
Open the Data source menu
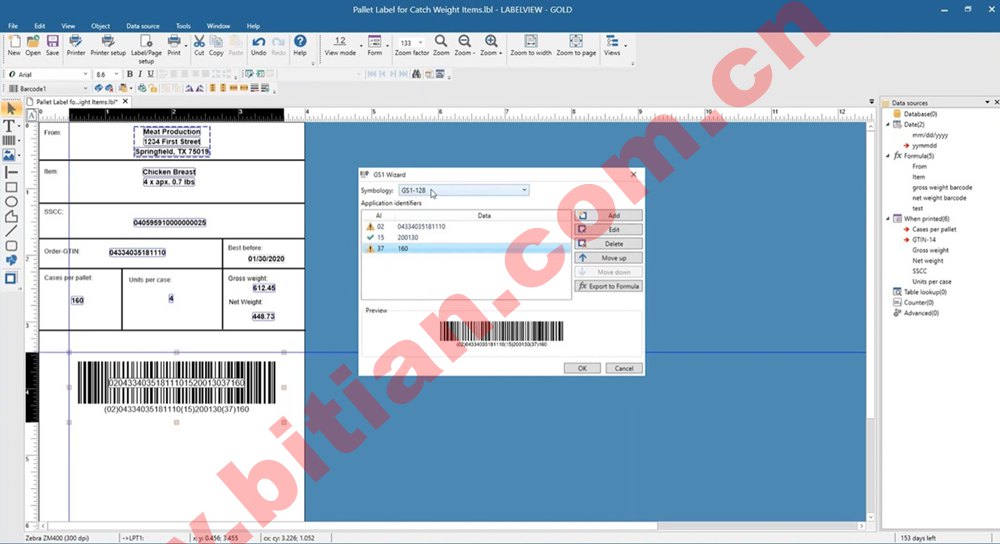point(143,26)
